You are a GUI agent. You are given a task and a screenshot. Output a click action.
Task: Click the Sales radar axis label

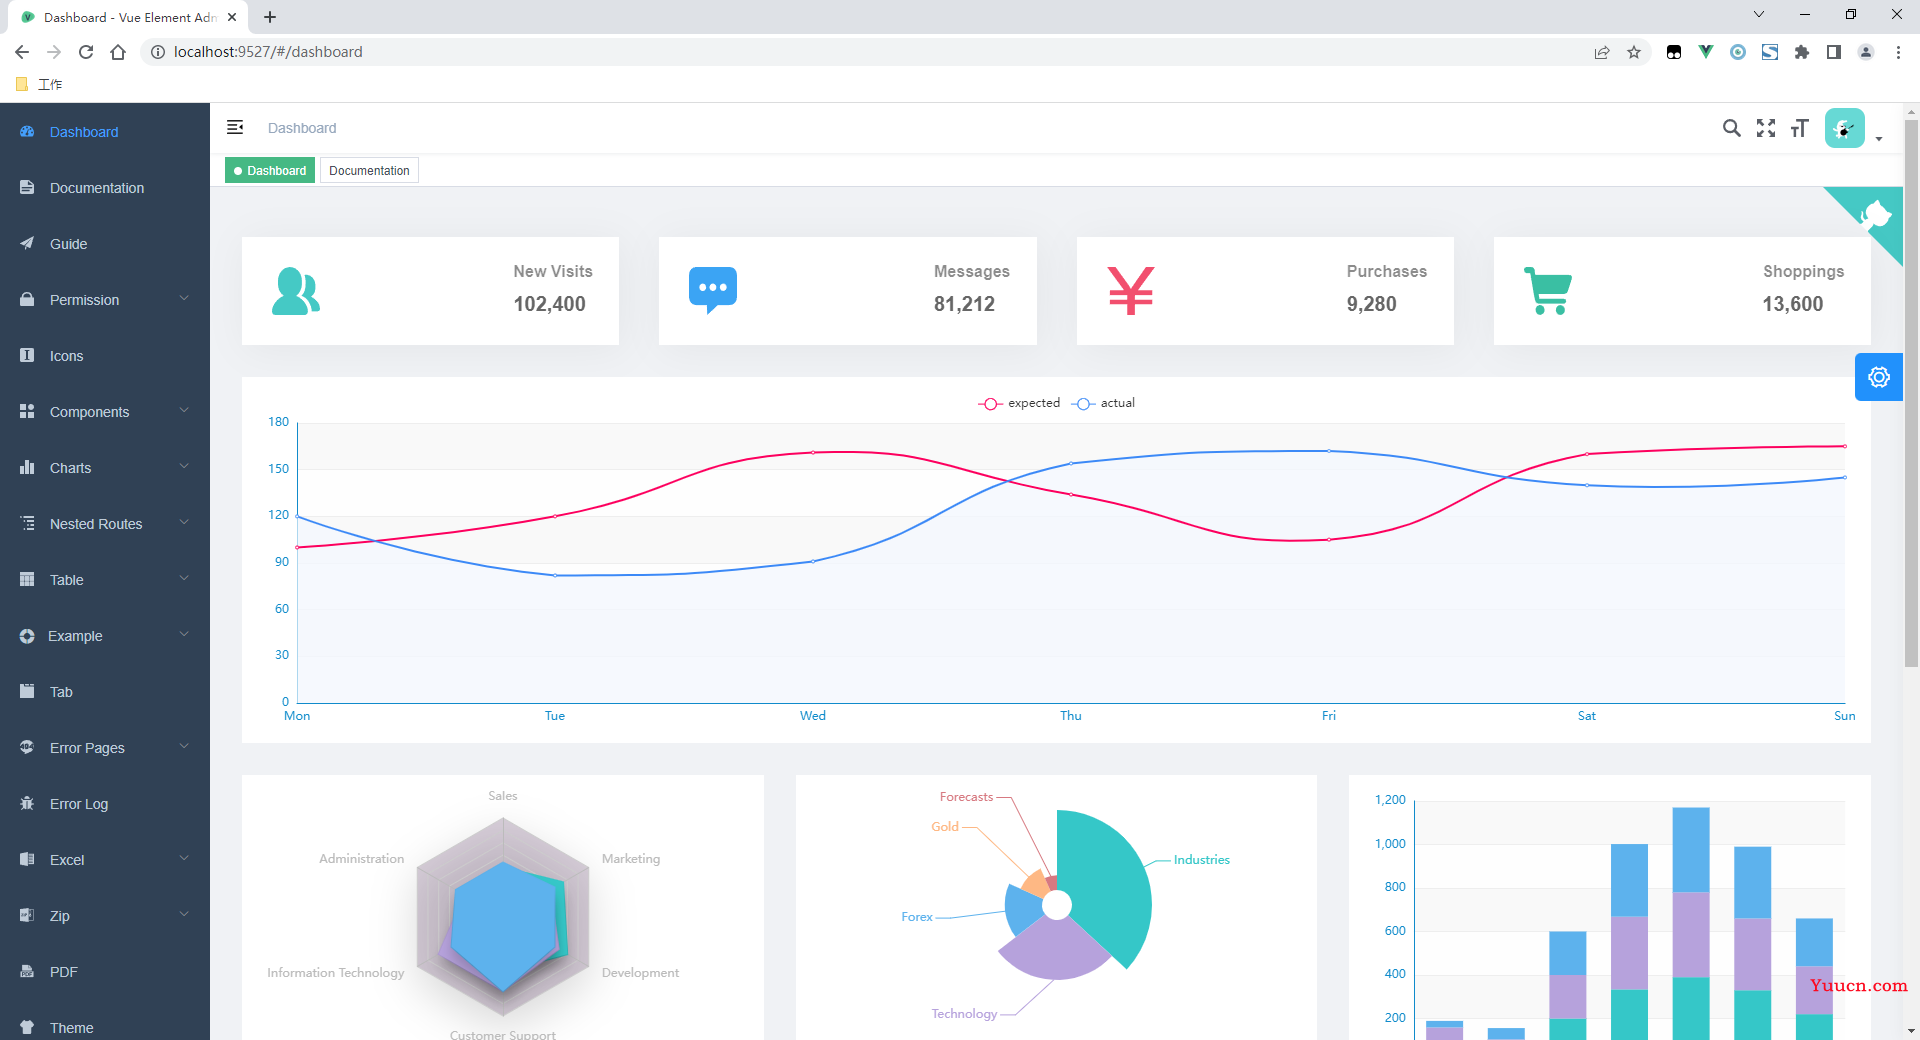[x=503, y=796]
